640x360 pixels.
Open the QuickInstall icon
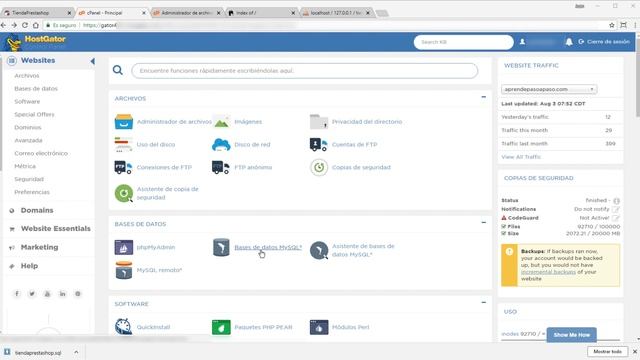tap(123, 327)
